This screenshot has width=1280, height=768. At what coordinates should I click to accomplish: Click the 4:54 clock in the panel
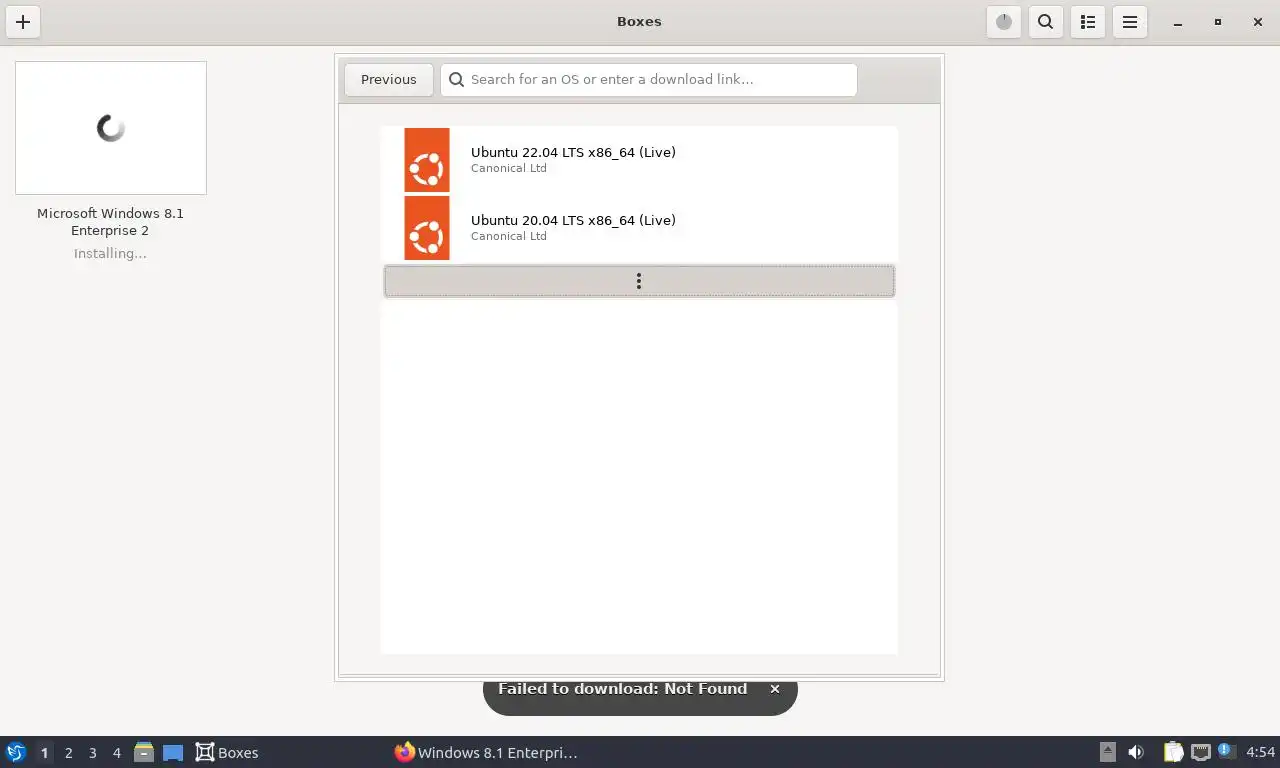pyautogui.click(x=1261, y=752)
